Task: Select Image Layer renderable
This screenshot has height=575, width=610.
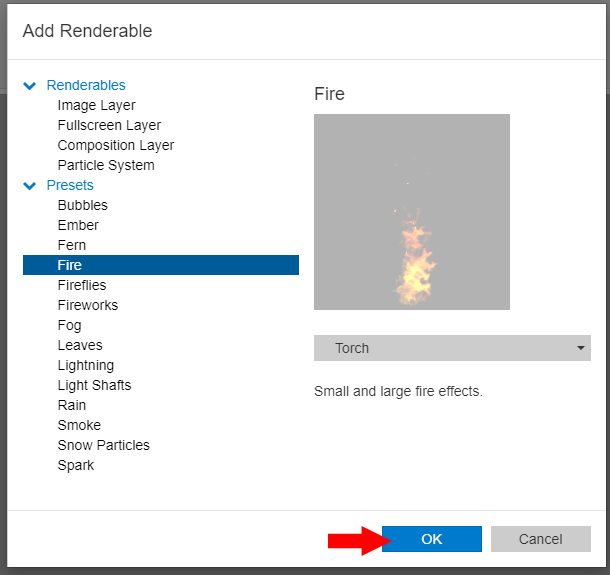Action: (96, 105)
